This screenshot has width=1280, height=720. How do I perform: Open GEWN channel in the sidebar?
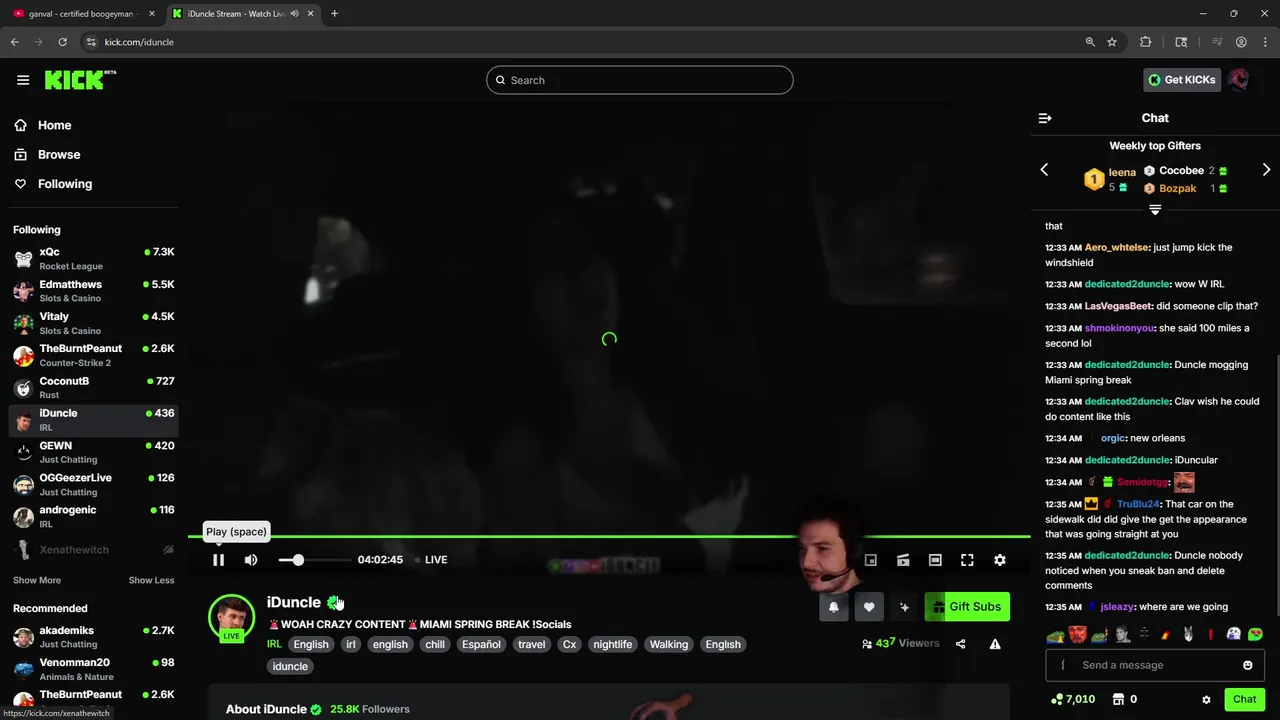tap(94, 452)
